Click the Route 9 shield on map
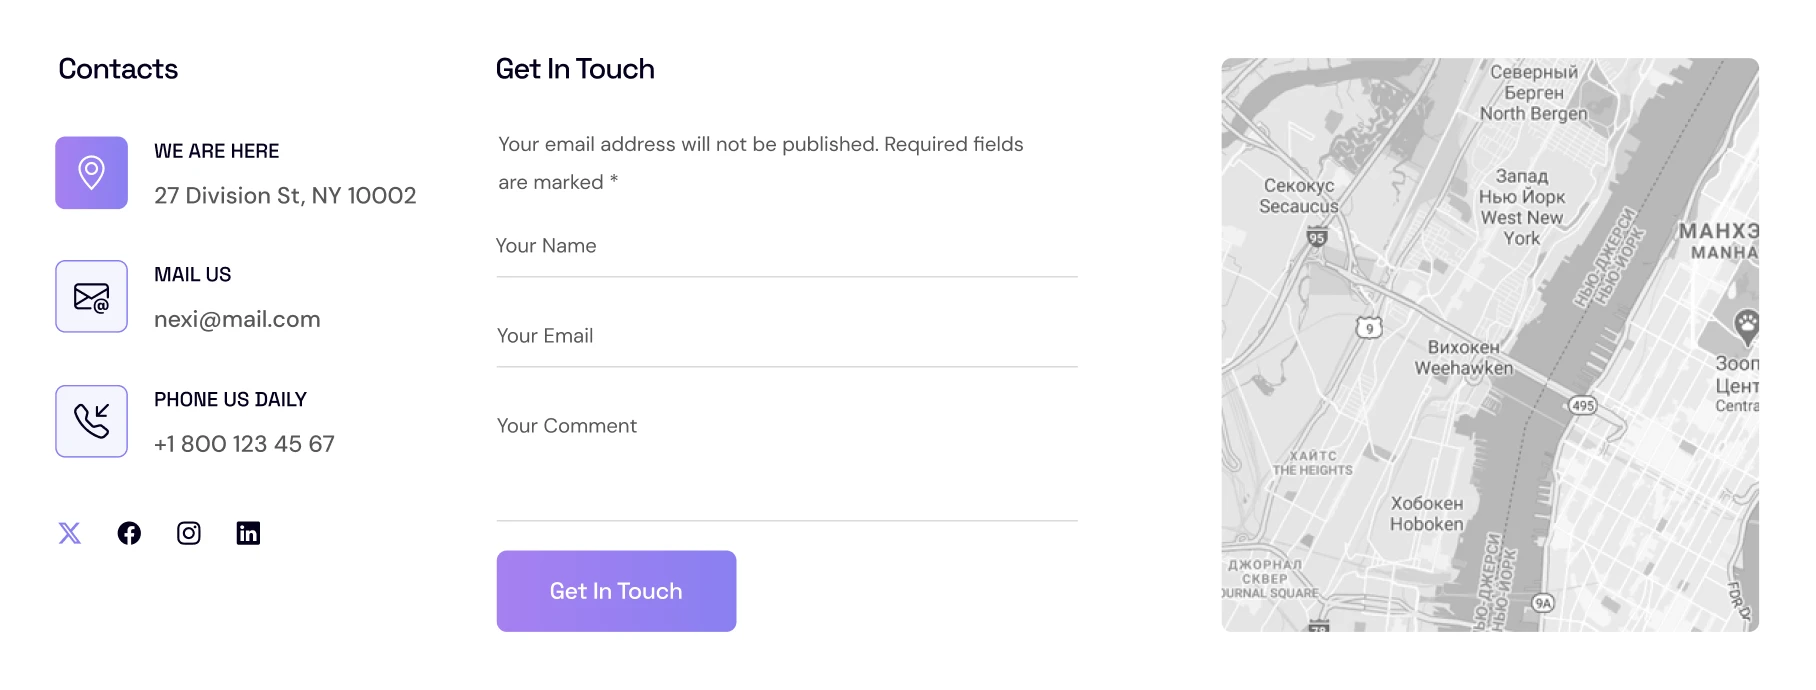This screenshot has height=690, width=1816. tap(1369, 327)
